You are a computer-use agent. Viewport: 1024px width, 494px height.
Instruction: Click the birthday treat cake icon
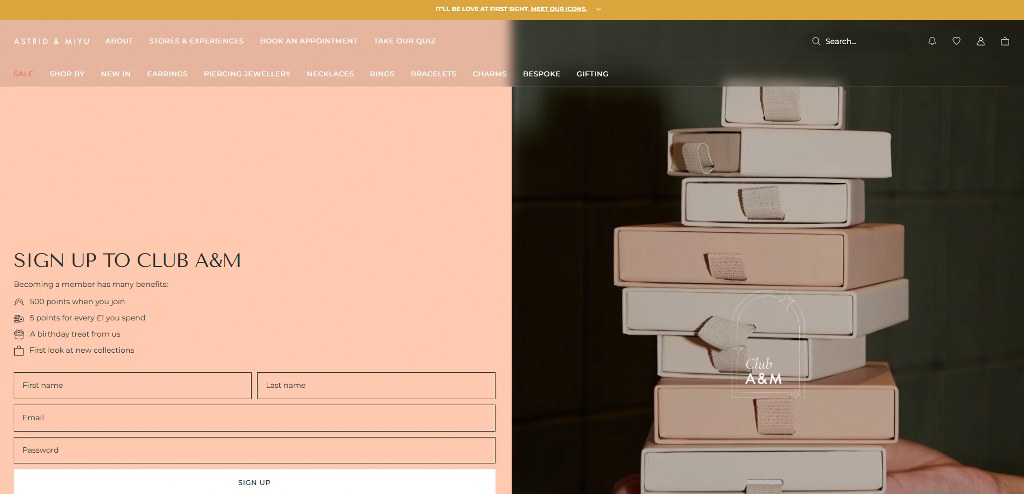19,334
